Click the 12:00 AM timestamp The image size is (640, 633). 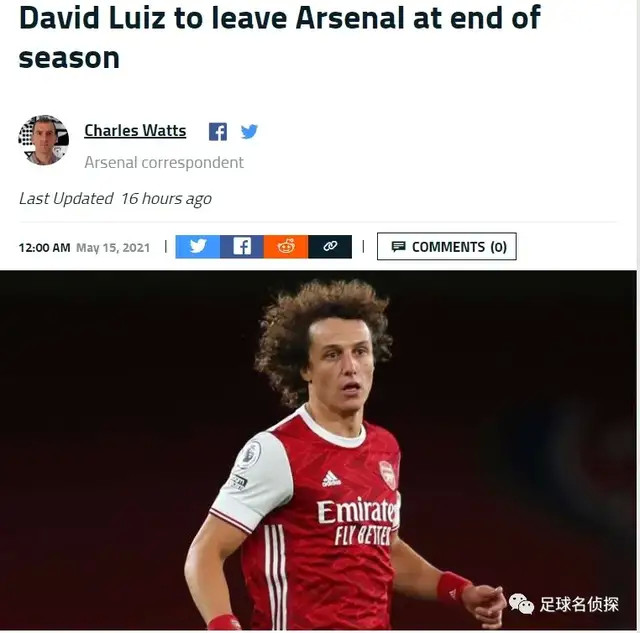[x=44, y=248]
